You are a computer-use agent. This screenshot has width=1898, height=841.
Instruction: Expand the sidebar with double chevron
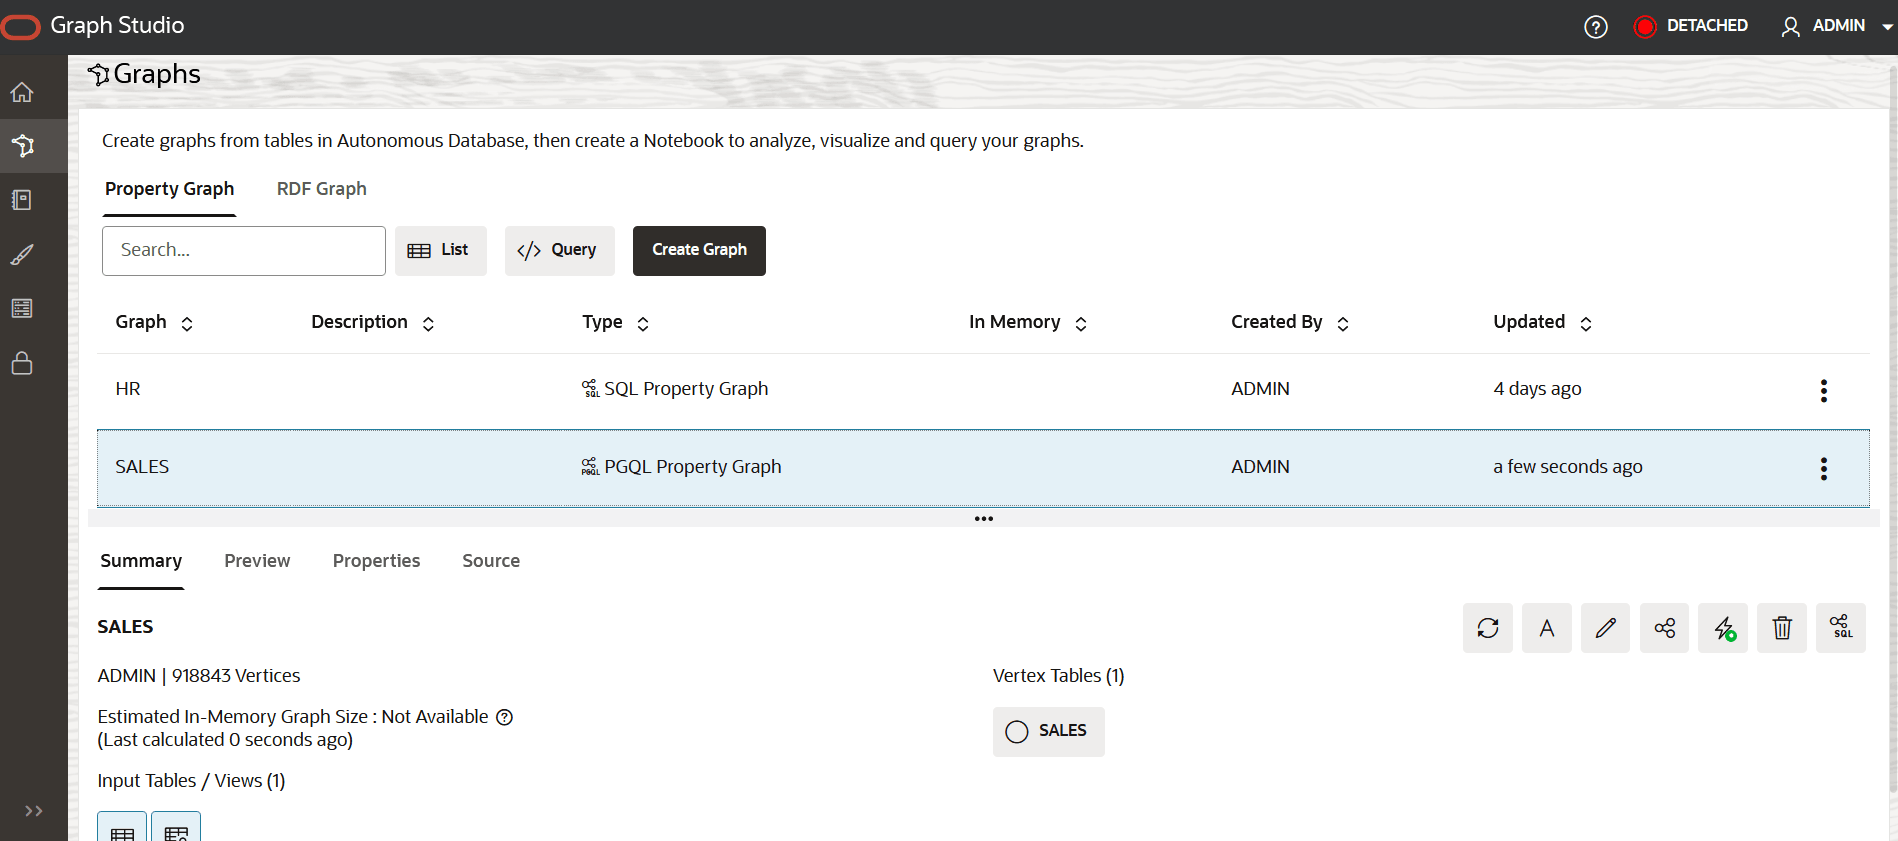[33, 811]
